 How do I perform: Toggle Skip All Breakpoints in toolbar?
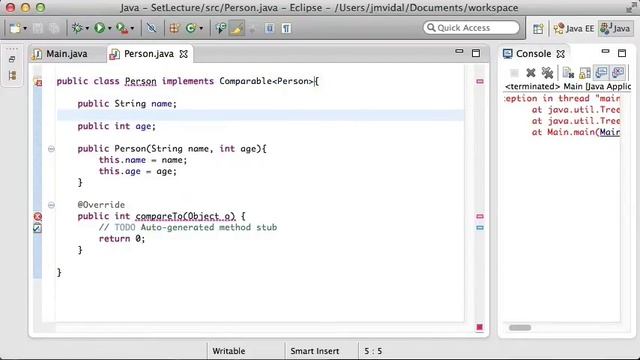click(151, 28)
